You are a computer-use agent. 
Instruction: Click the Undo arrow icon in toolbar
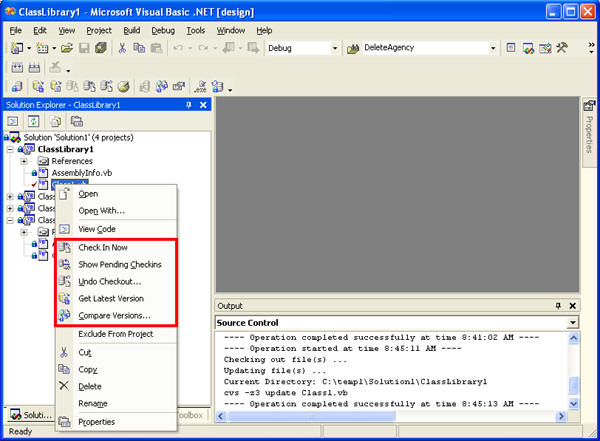coord(178,48)
